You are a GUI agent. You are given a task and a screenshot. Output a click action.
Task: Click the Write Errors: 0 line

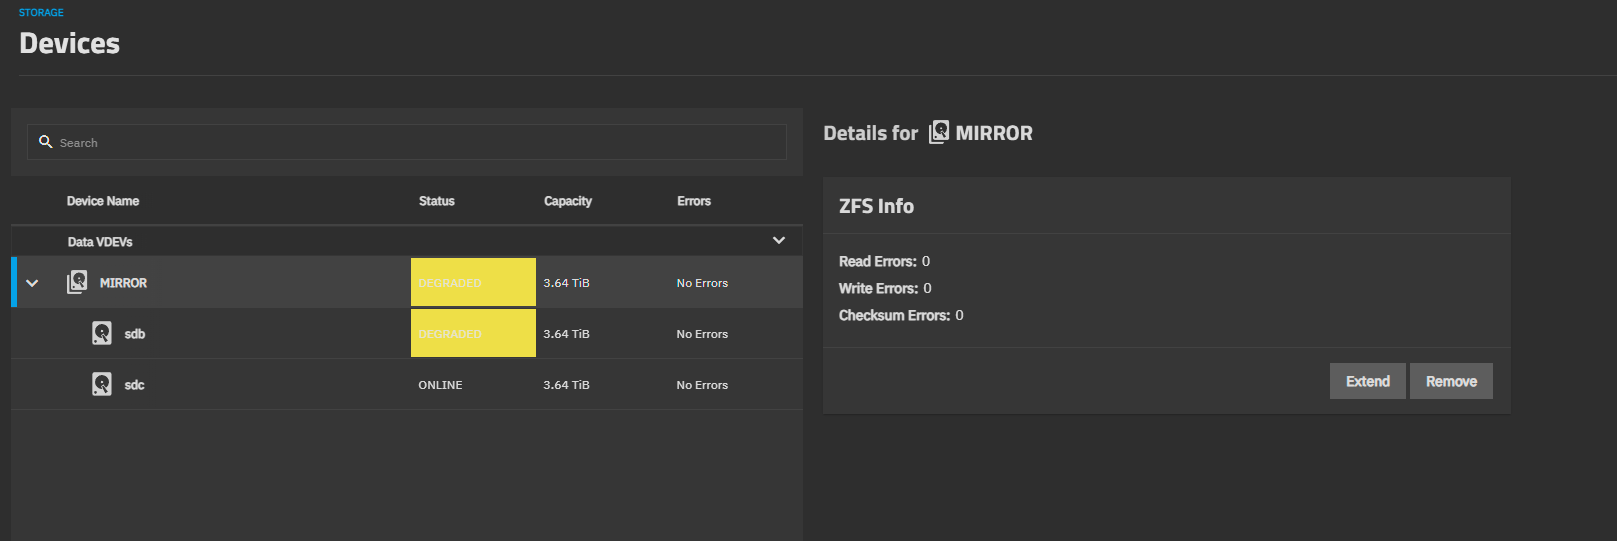click(x=885, y=288)
